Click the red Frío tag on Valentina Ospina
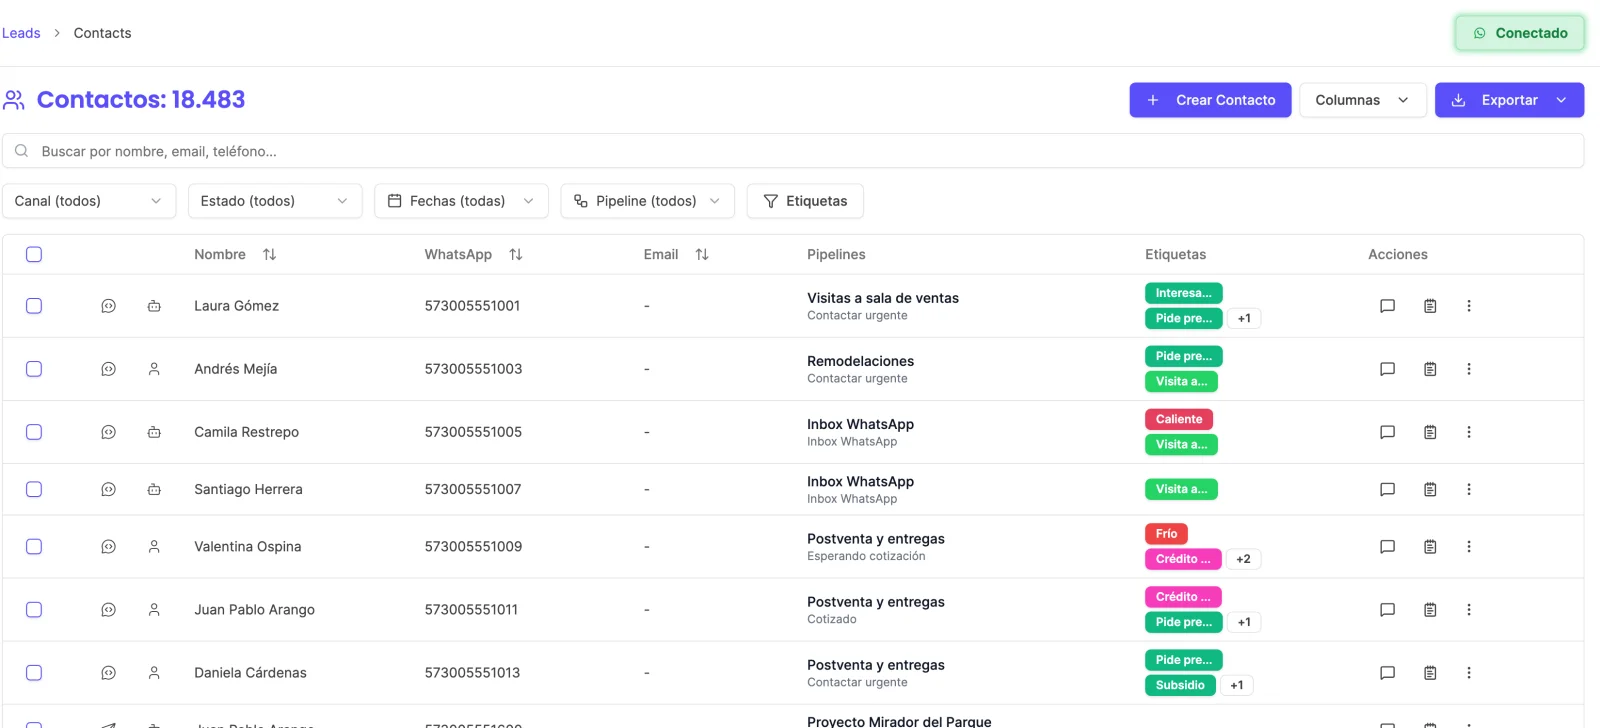The image size is (1600, 728). (x=1166, y=534)
